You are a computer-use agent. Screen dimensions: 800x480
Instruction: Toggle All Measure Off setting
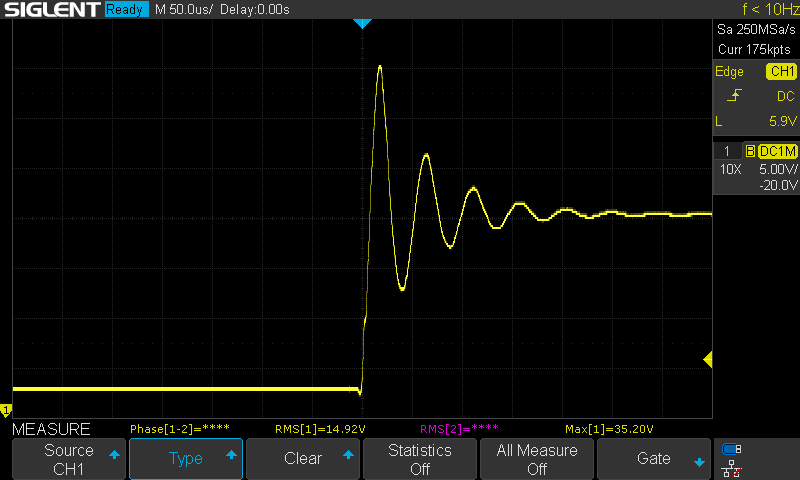click(x=537, y=459)
